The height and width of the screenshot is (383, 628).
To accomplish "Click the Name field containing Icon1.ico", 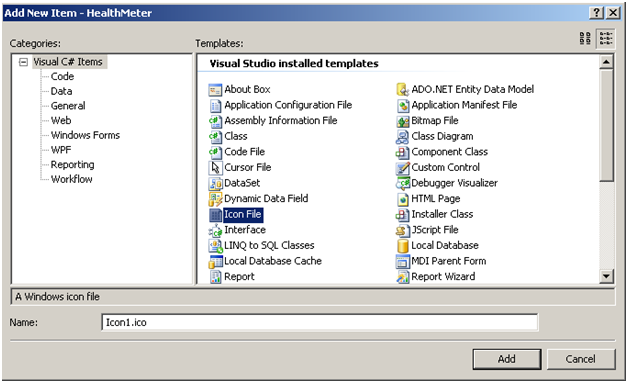I will [320, 323].
